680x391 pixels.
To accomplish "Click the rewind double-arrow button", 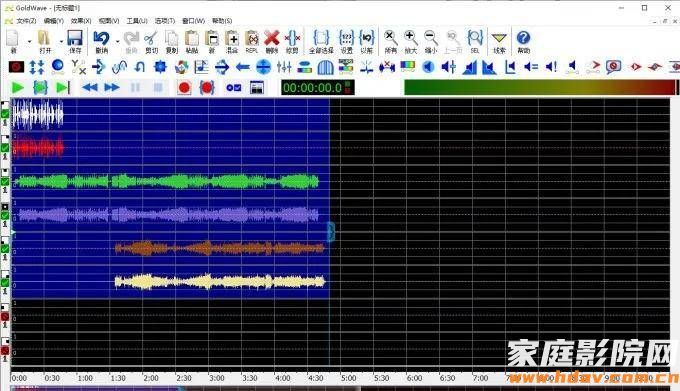I will click(90, 88).
